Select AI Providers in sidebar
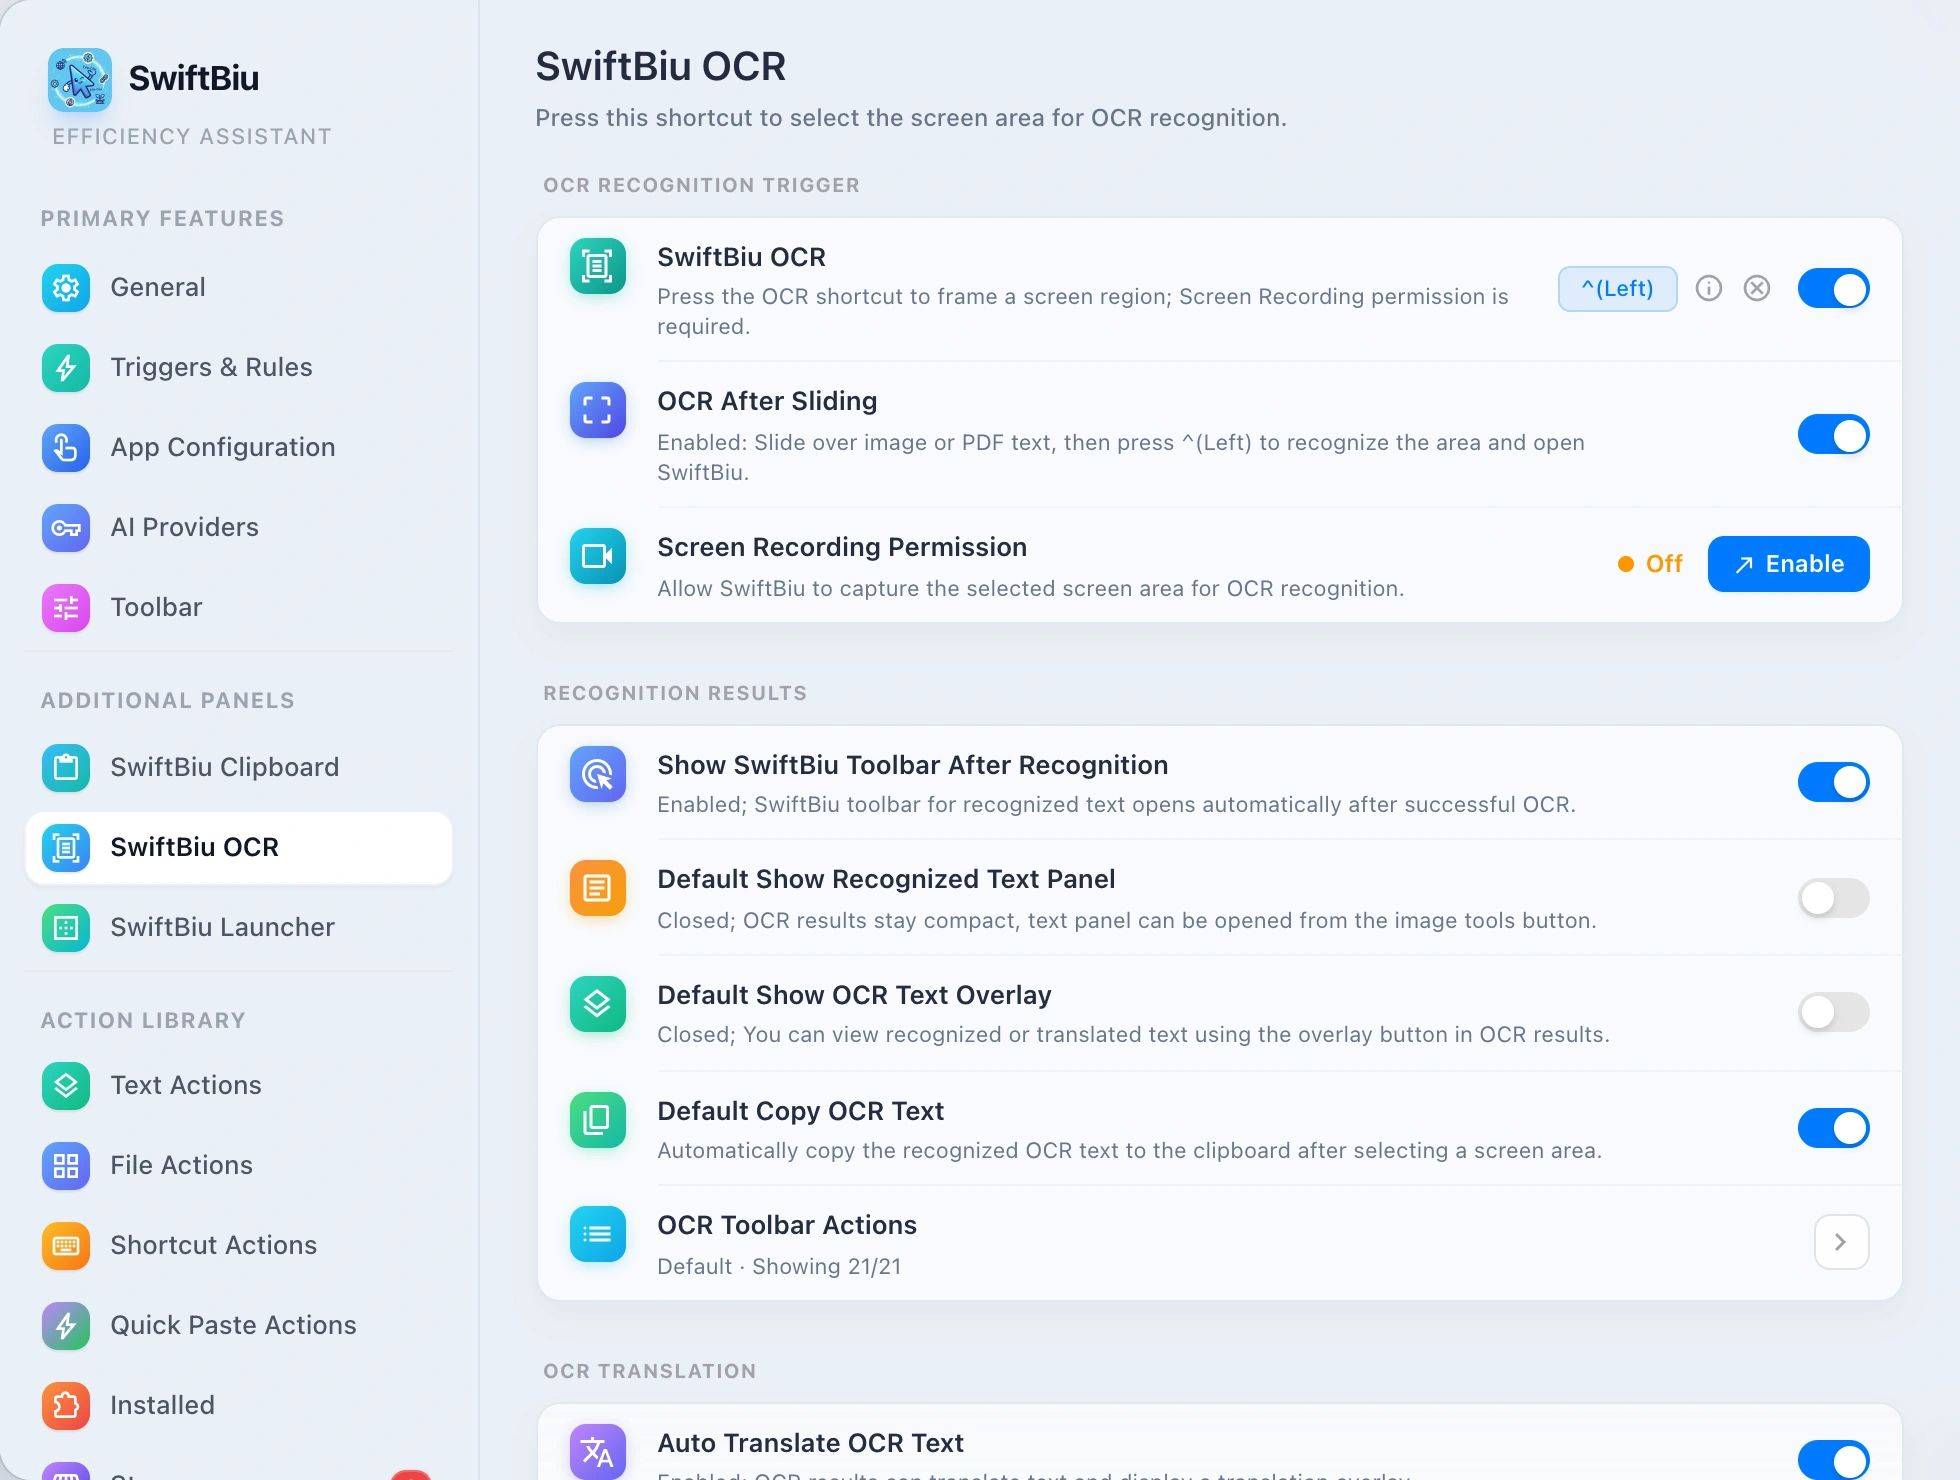Image resolution: width=1960 pixels, height=1480 pixels. (239, 528)
